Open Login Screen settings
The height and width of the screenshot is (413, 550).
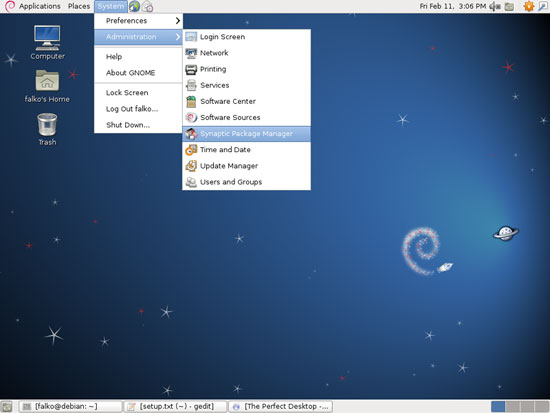coord(247,37)
